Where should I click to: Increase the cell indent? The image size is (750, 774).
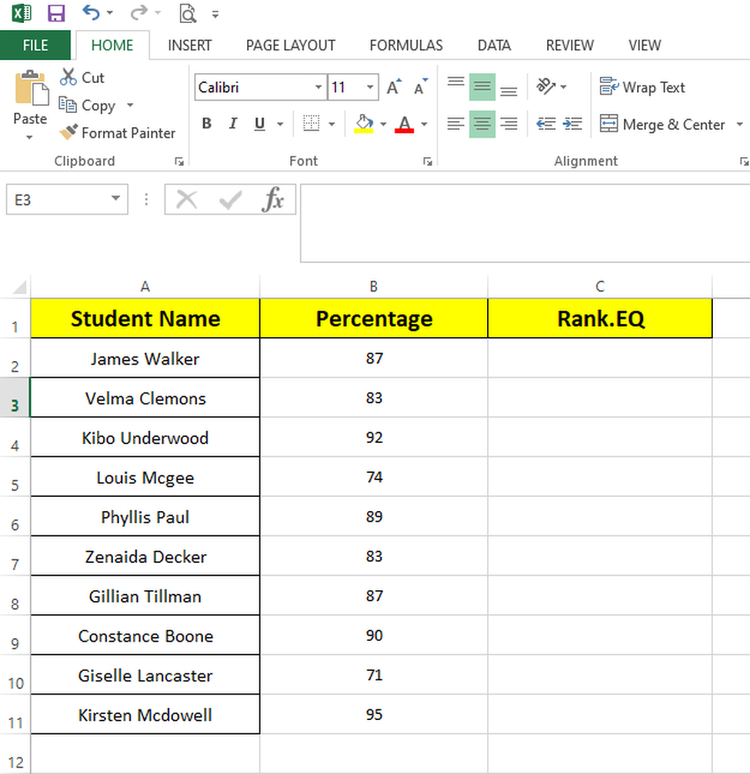(572, 123)
